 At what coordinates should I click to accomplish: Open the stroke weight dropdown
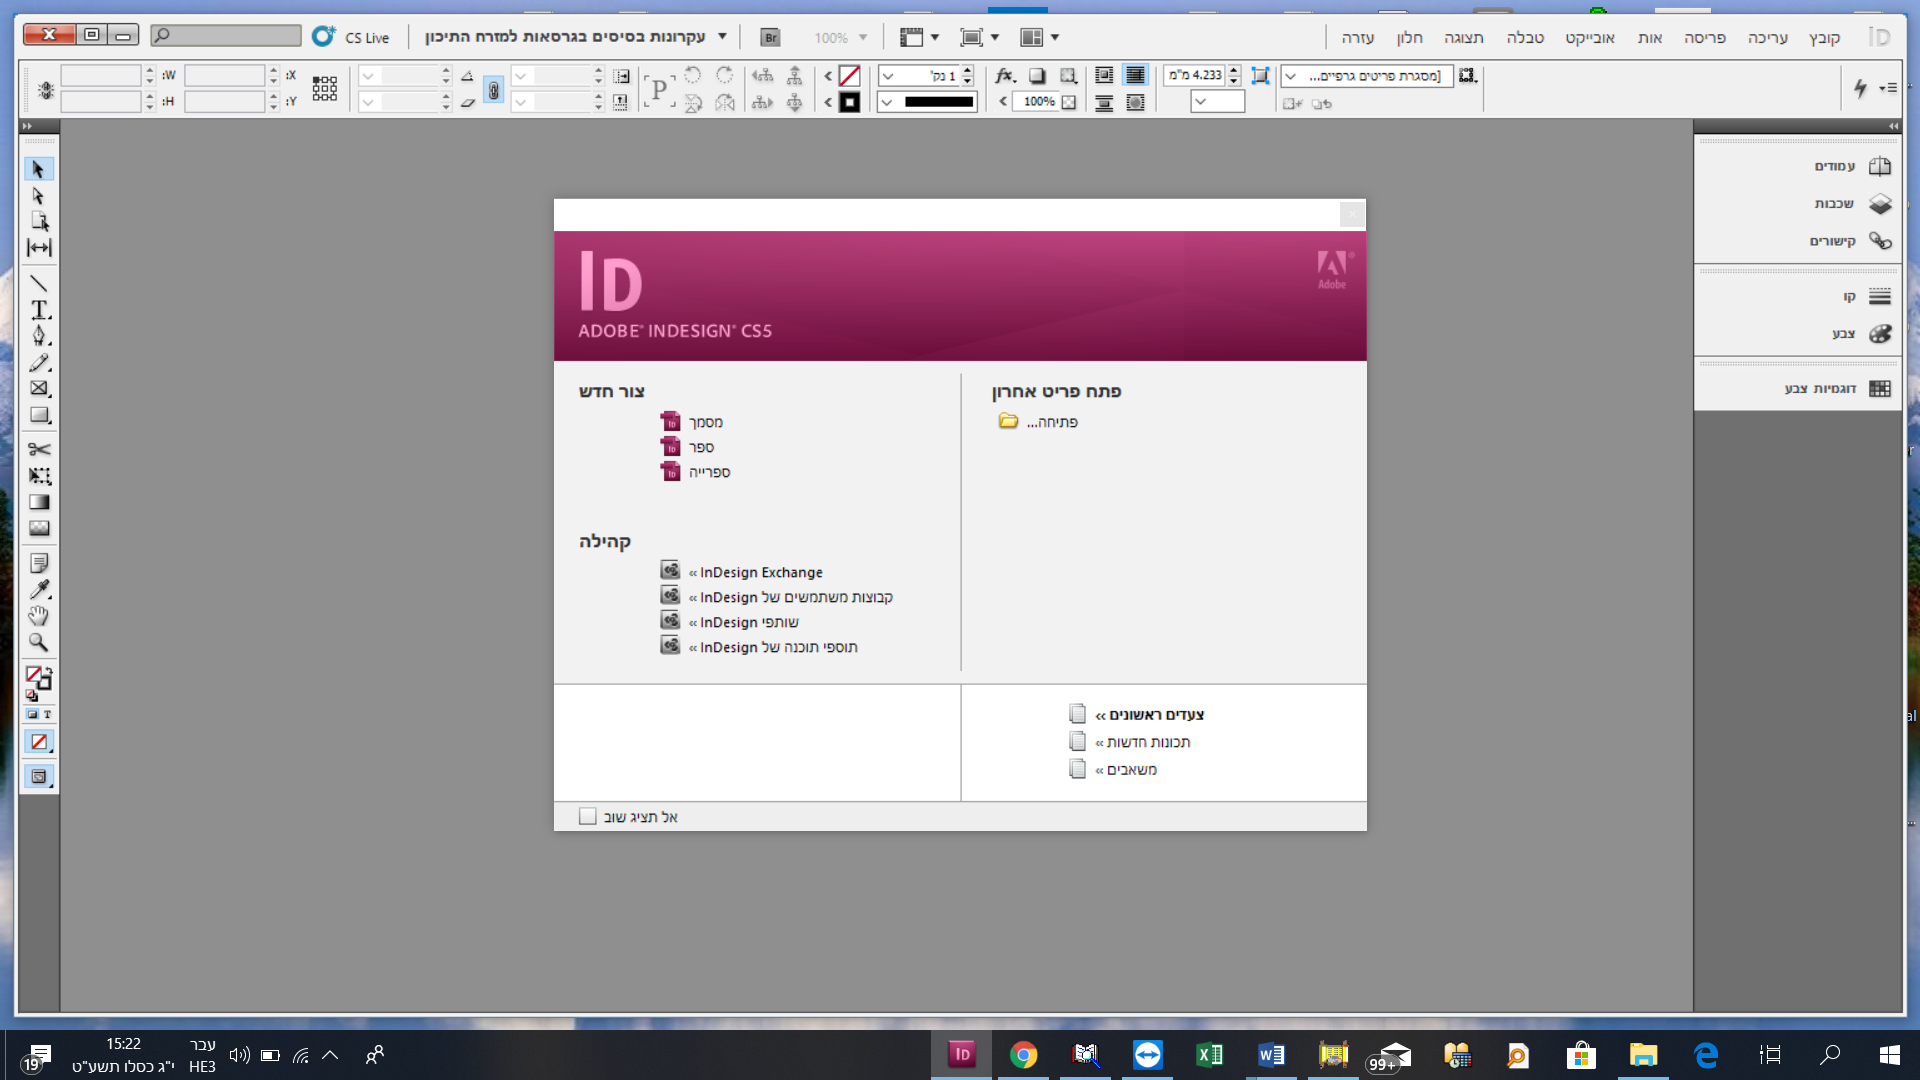pos(888,76)
